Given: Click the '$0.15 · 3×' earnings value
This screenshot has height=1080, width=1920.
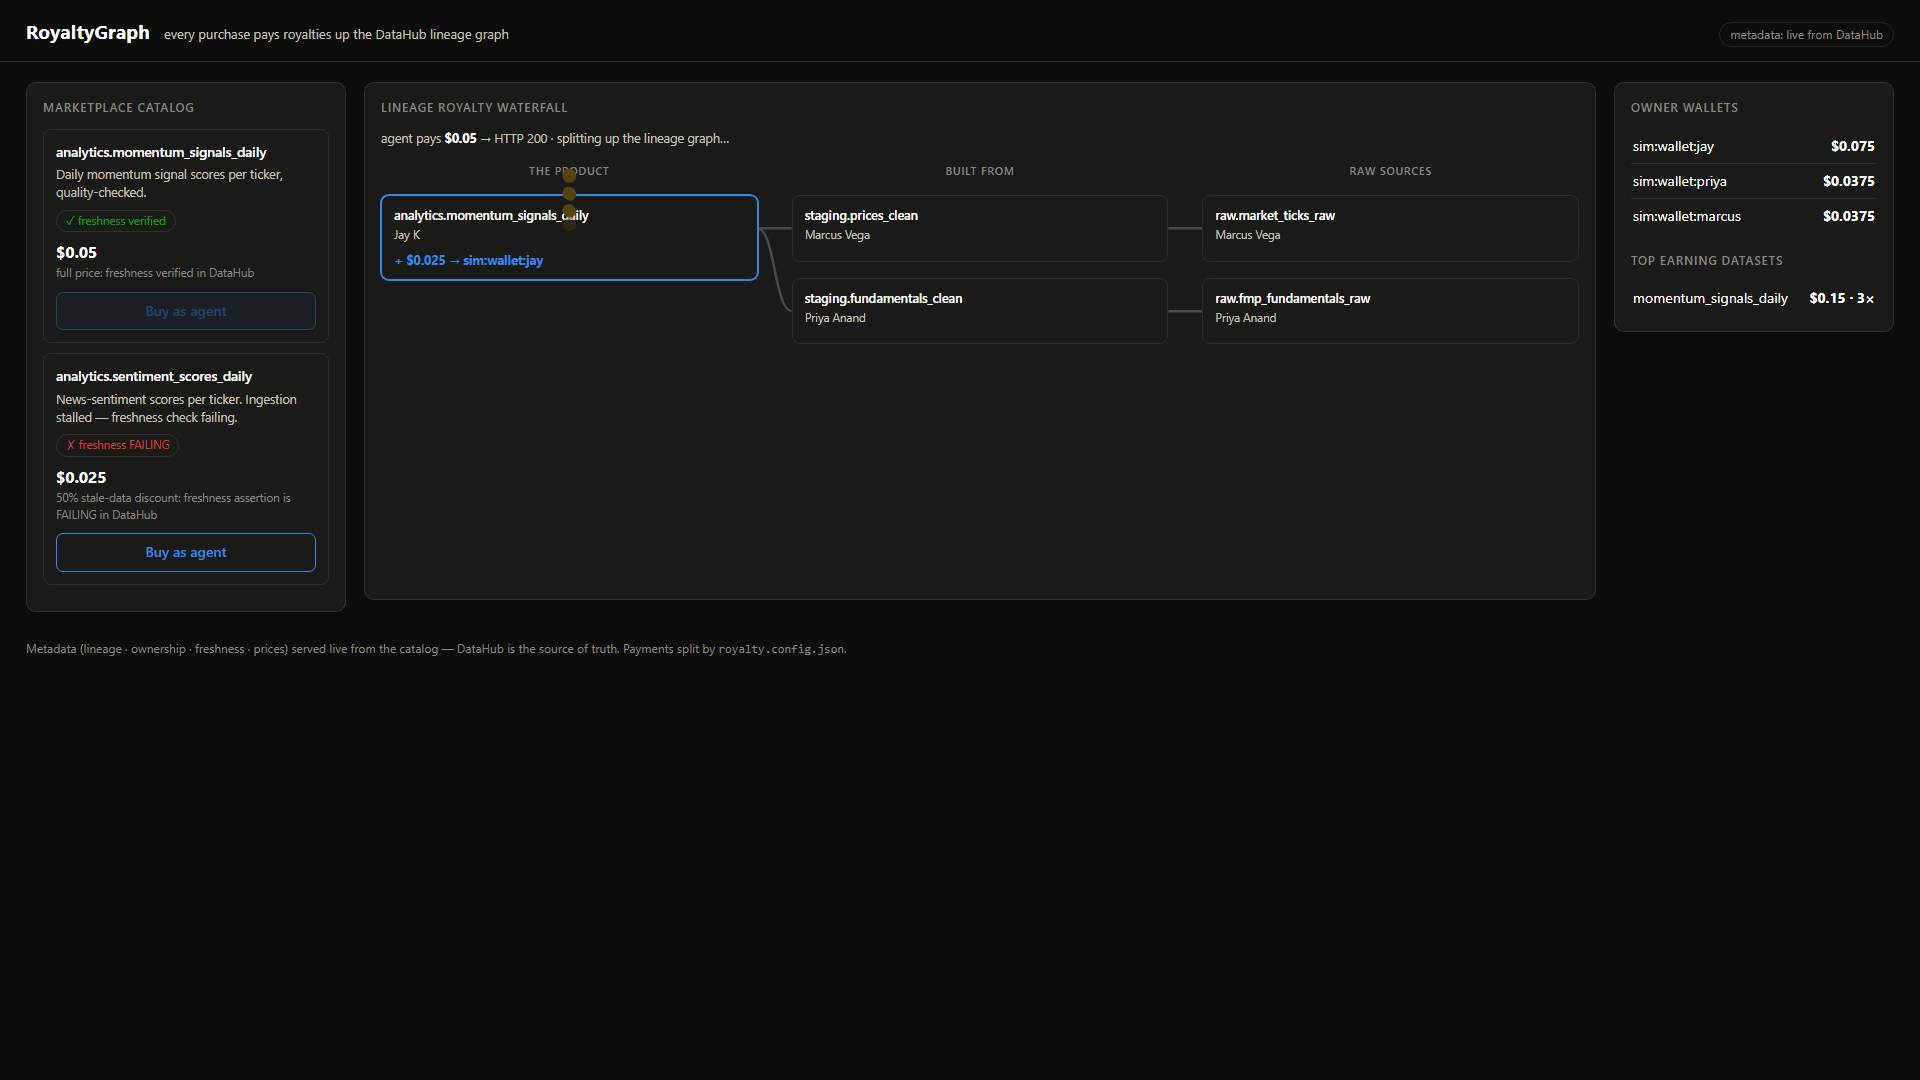Looking at the screenshot, I should 1842,298.
